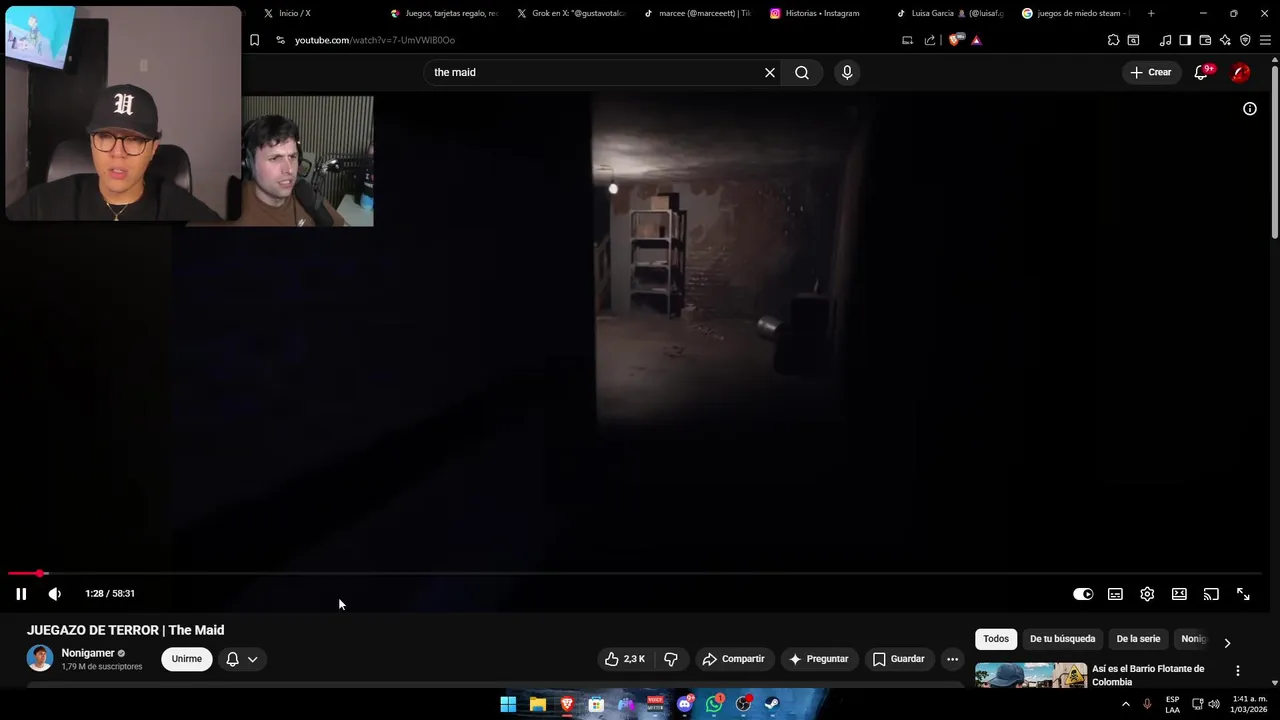Share the video via Compartir
The height and width of the screenshot is (720, 1280).
(x=733, y=659)
